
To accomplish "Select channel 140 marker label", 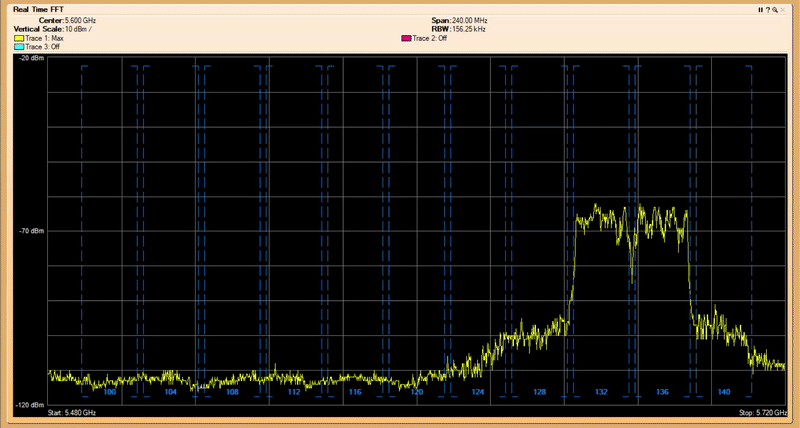I will pos(724,392).
